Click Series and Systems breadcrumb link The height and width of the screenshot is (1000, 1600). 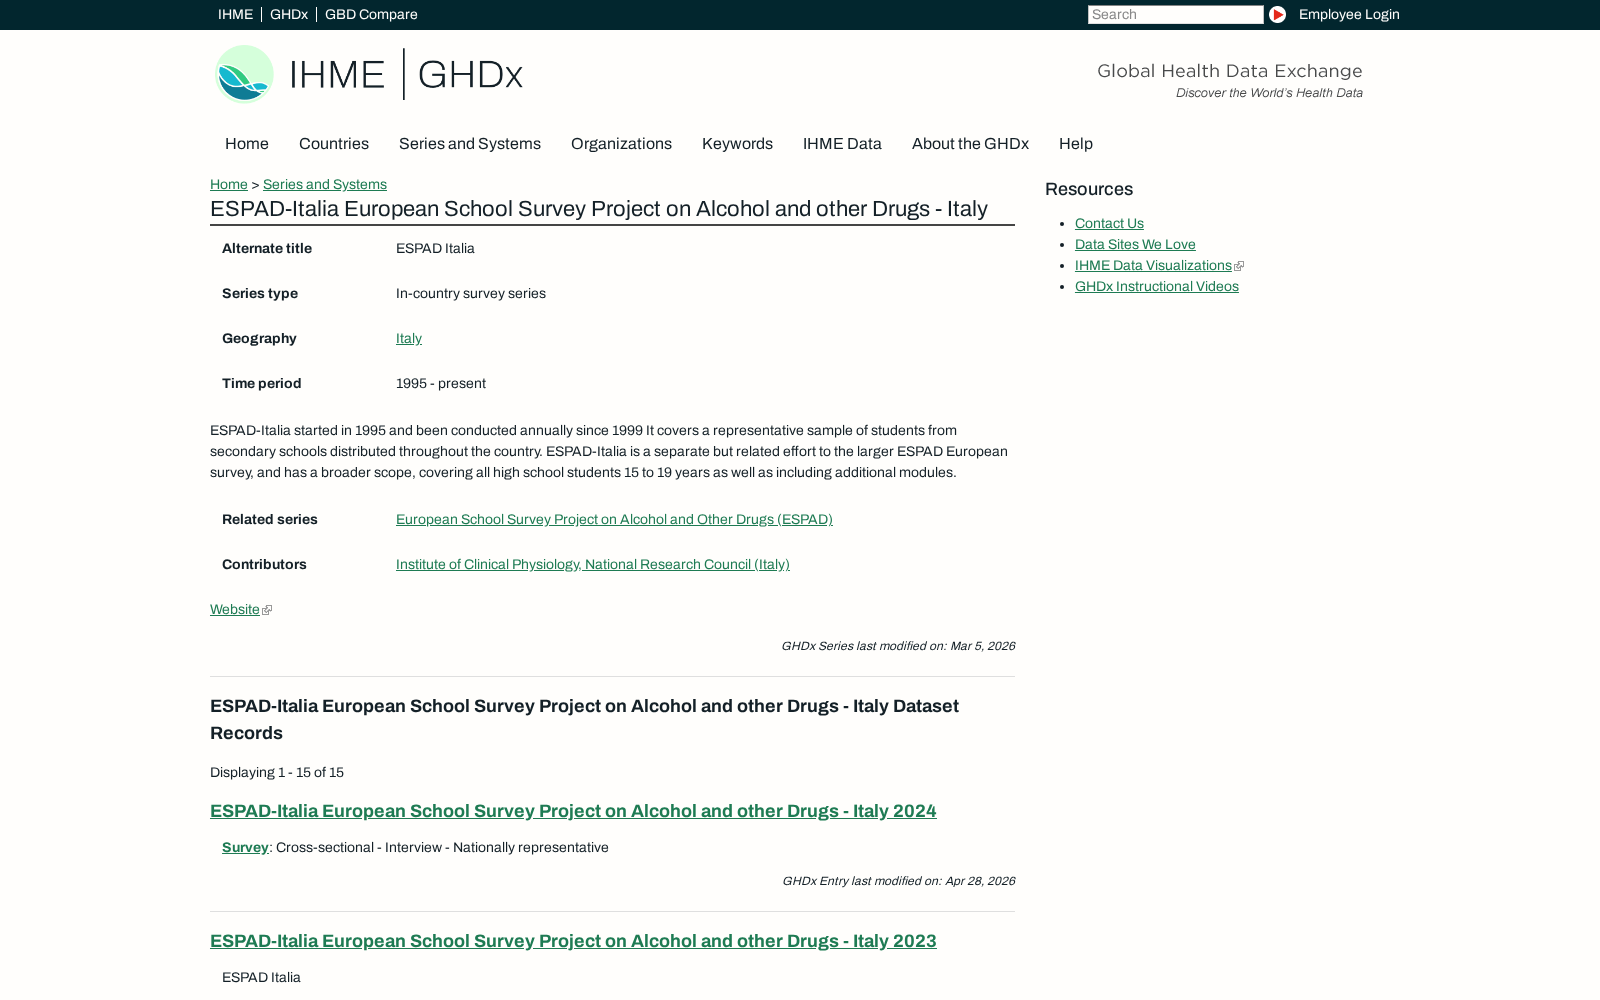tap(325, 184)
